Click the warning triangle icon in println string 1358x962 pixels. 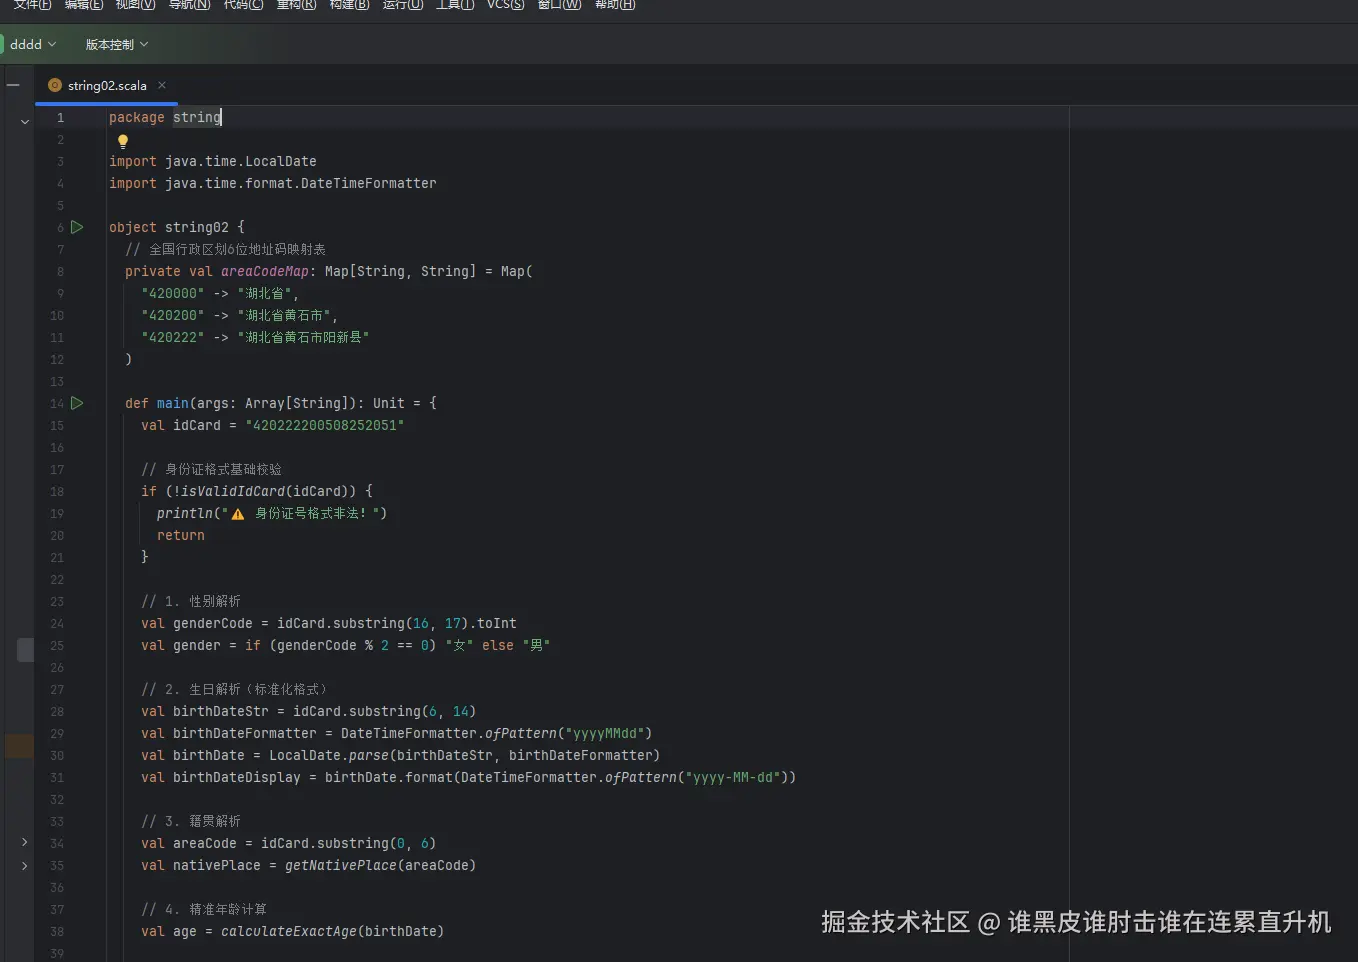pyautogui.click(x=238, y=514)
